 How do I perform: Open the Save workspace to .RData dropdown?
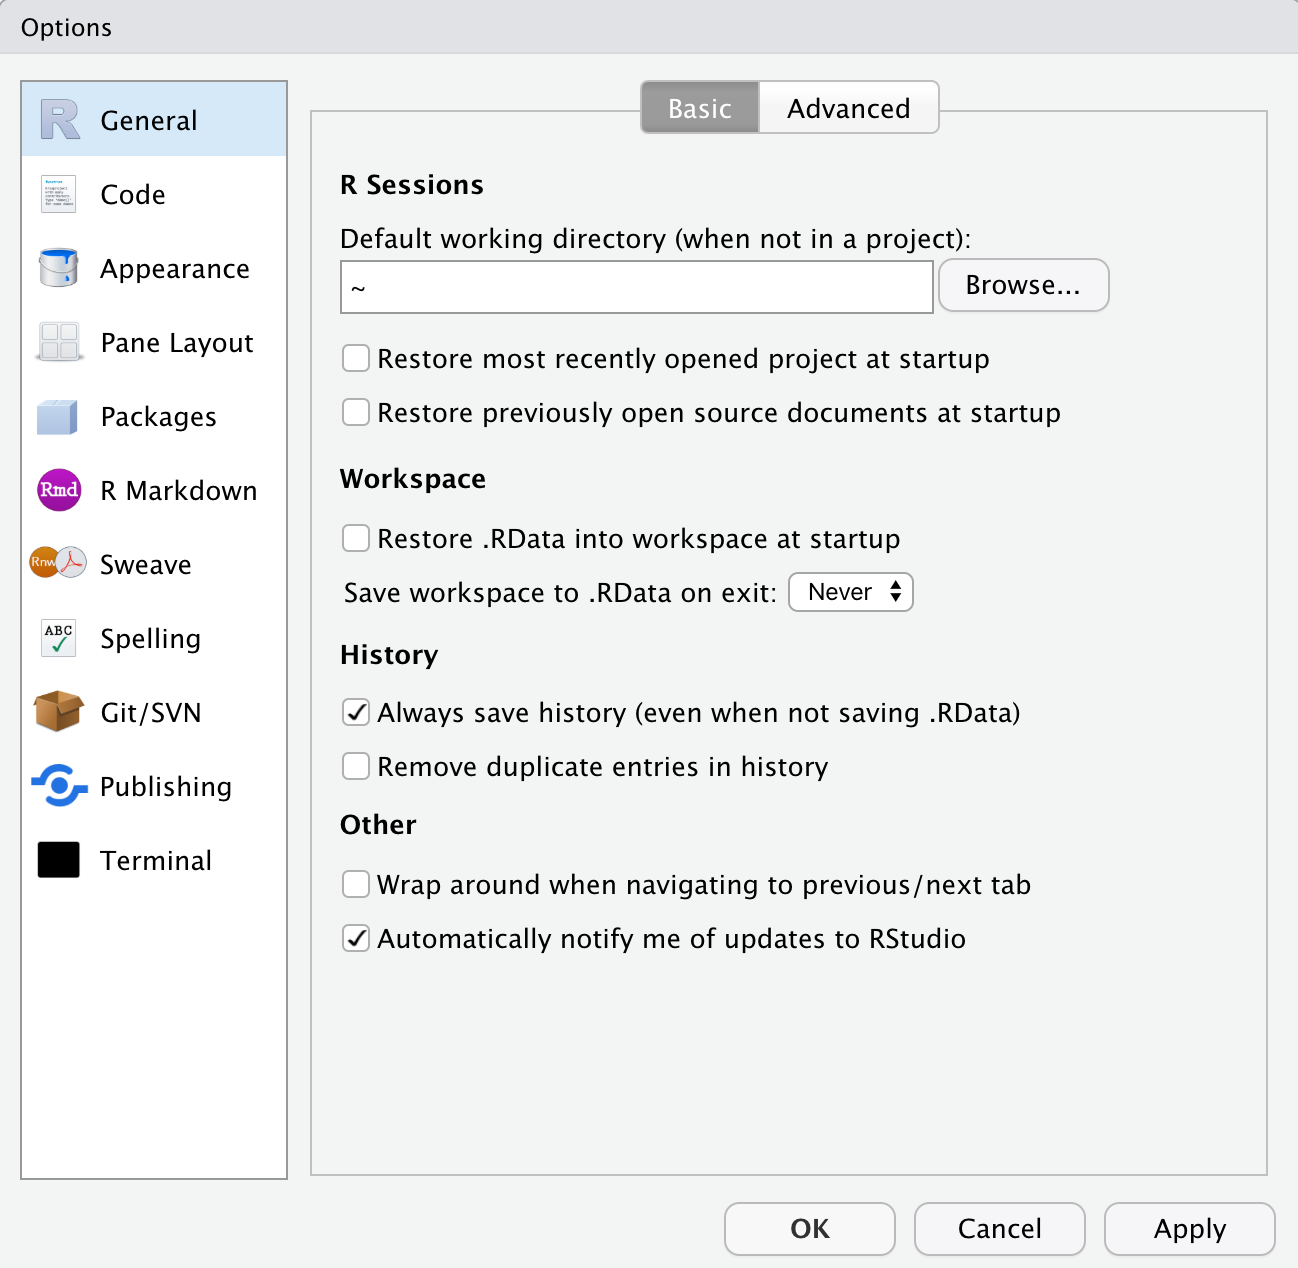click(x=850, y=592)
